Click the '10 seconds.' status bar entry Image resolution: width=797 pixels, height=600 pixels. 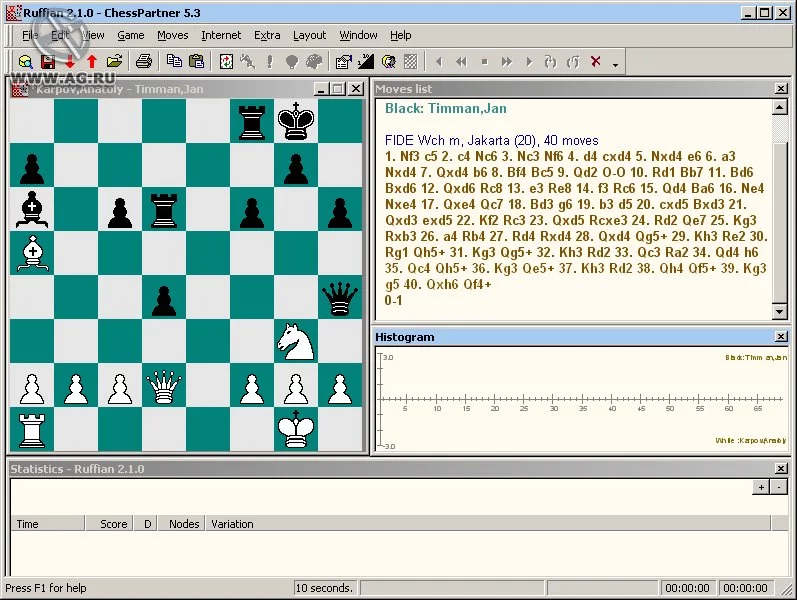click(324, 588)
